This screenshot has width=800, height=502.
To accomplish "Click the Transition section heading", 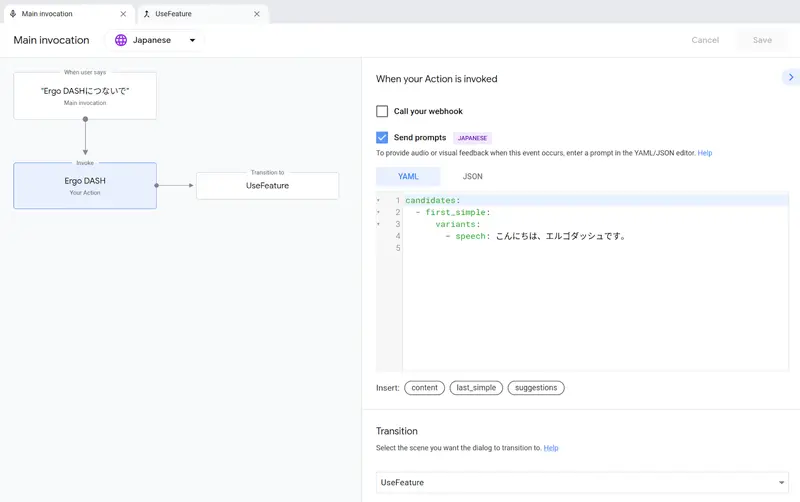I will (x=397, y=431).
